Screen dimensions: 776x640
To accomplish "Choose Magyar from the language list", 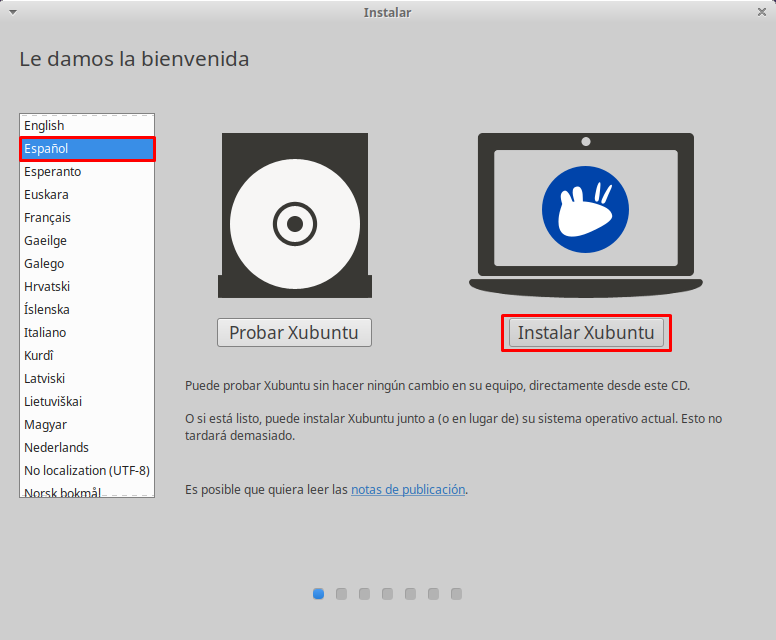I will pos(46,425).
